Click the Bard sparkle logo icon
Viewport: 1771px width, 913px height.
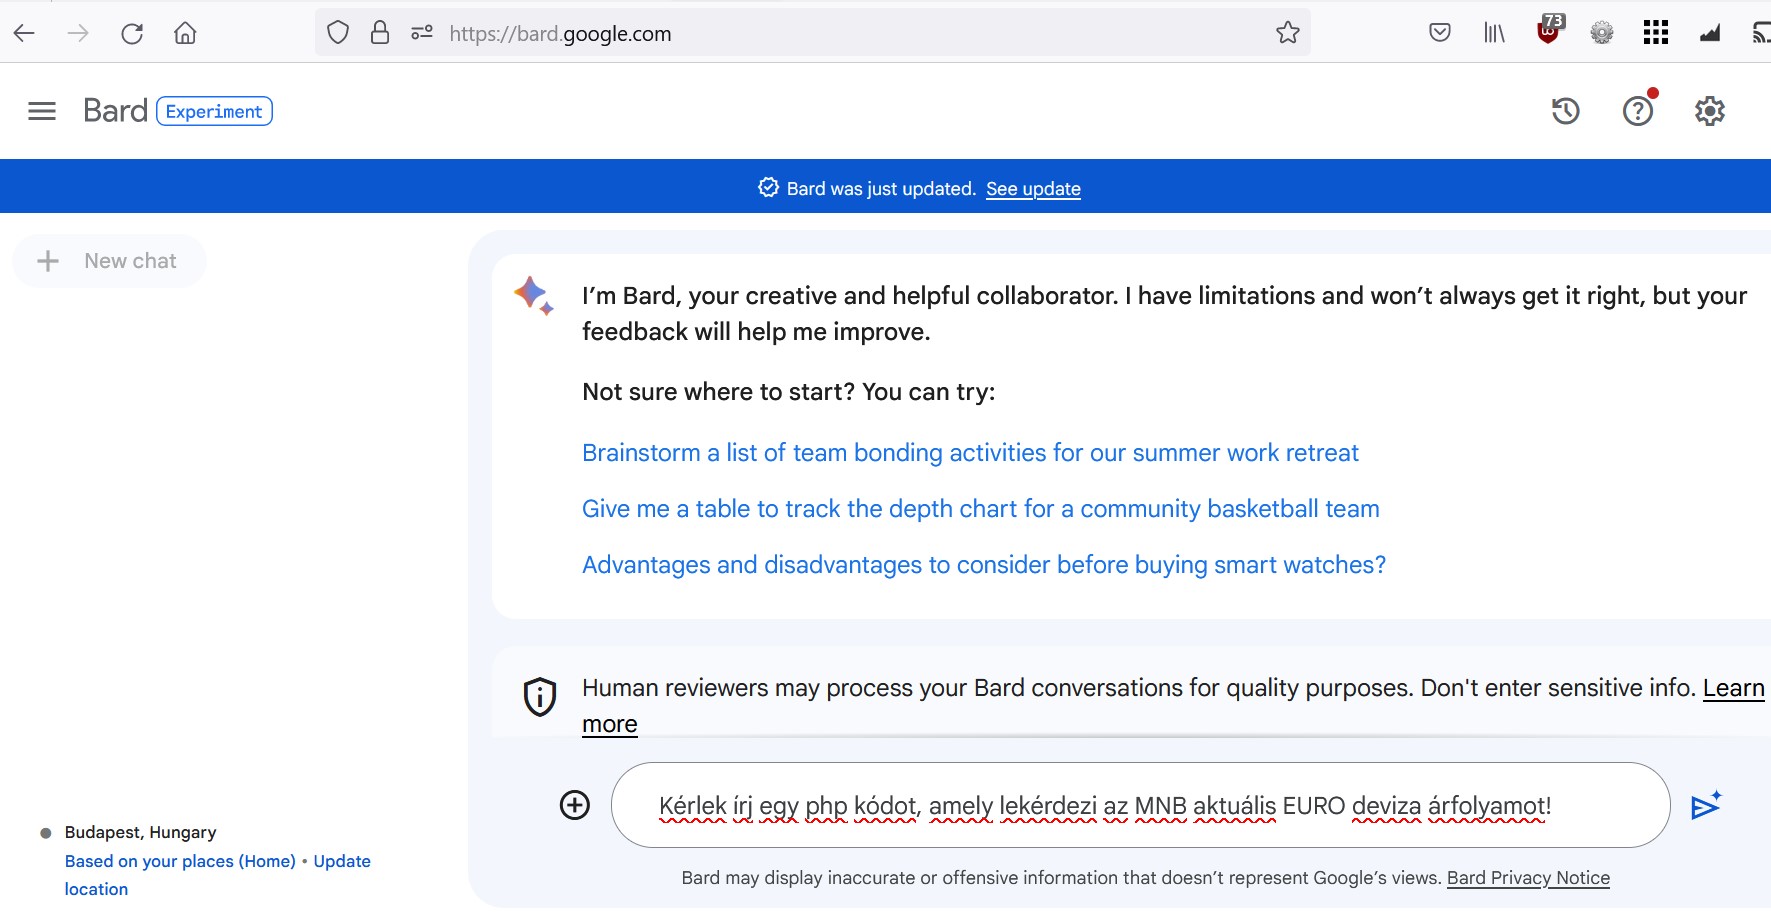pos(533,296)
